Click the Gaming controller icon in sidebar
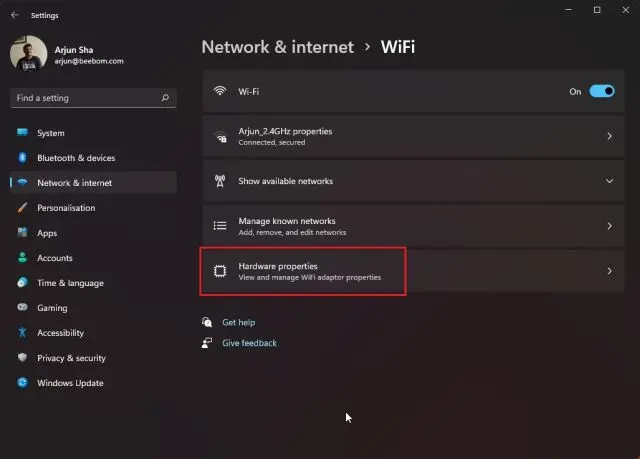640x459 pixels. (22, 308)
